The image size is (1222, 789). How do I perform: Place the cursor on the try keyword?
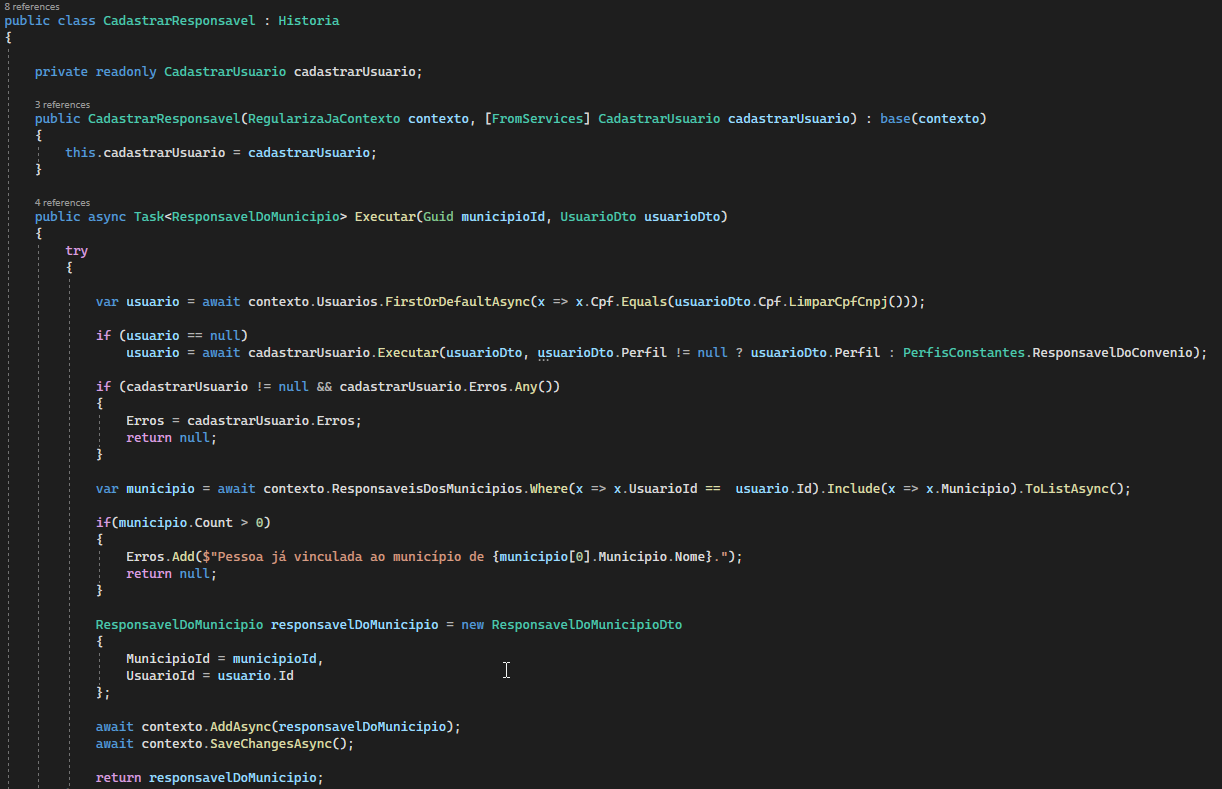[x=77, y=251]
